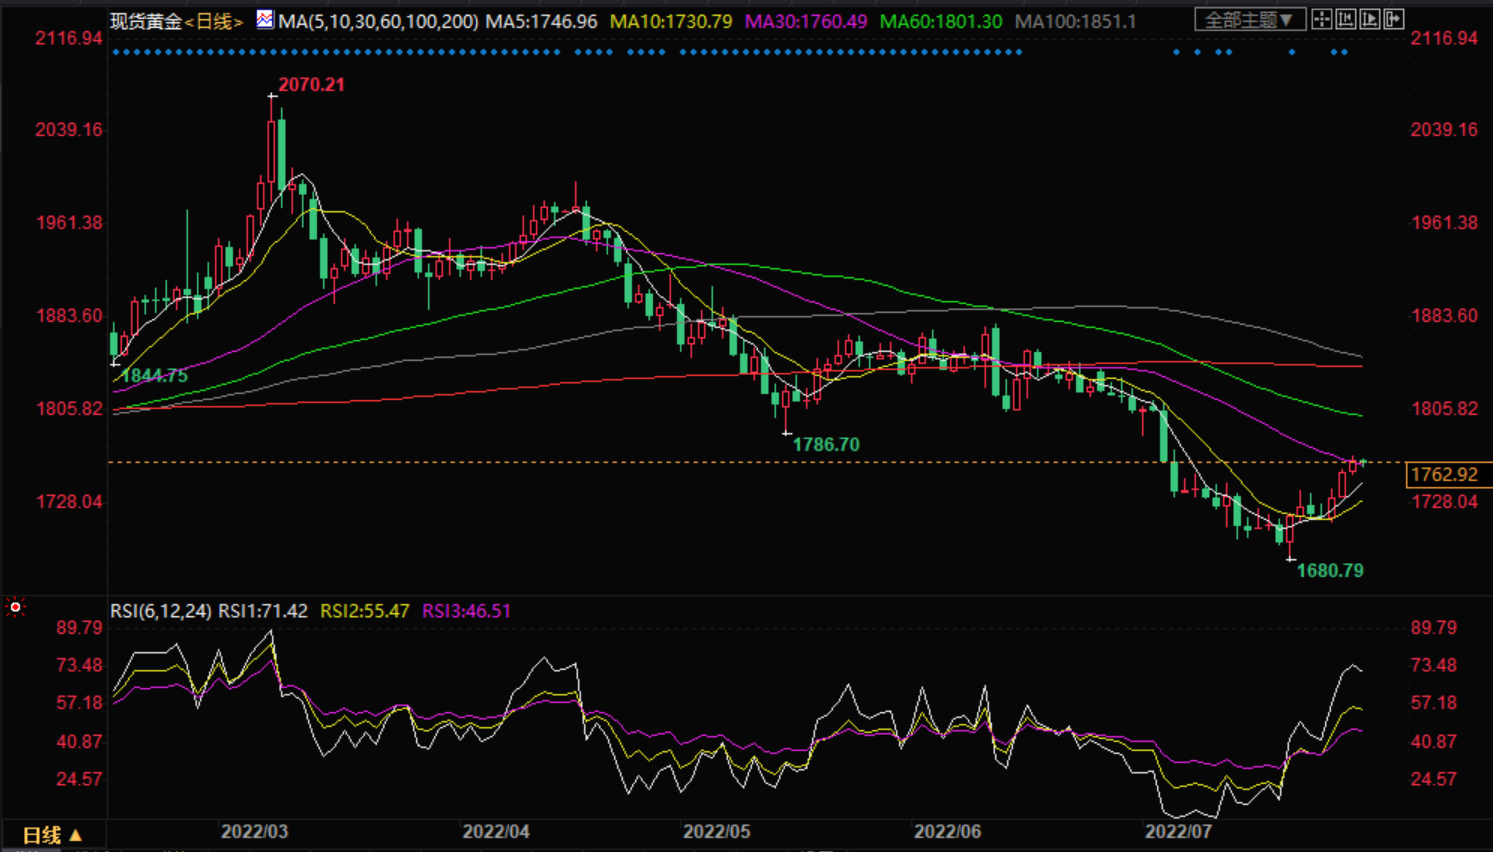This screenshot has width=1493, height=852.
Task: Click the export arrow icon at top right
Action: (x=1394, y=19)
